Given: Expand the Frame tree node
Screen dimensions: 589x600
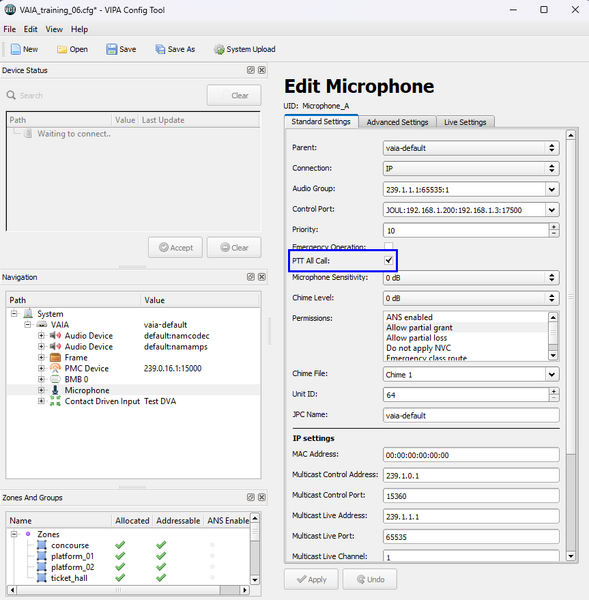Looking at the screenshot, I should 41,357.
